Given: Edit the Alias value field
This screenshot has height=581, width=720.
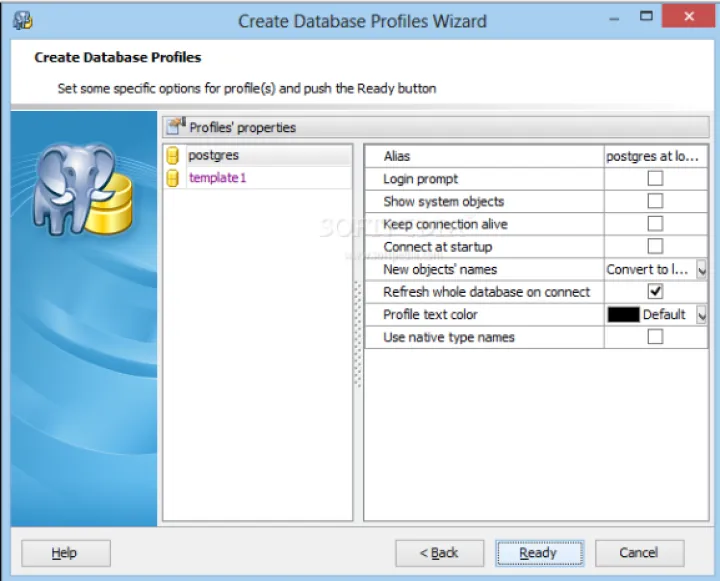Looking at the screenshot, I should pos(654,156).
